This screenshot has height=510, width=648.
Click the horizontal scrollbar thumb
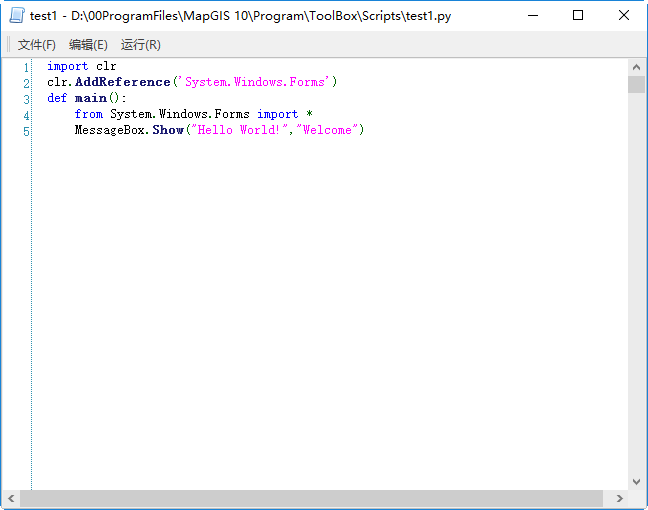(310, 498)
